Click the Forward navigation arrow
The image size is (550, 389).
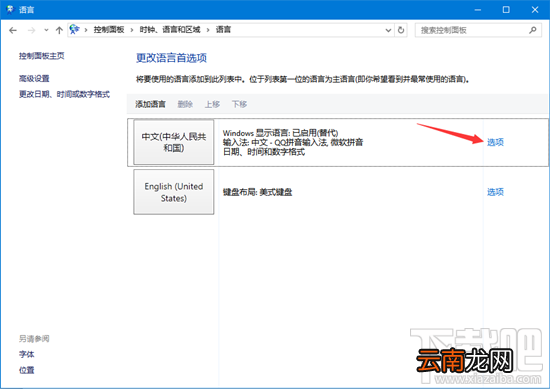pyautogui.click(x=32, y=30)
